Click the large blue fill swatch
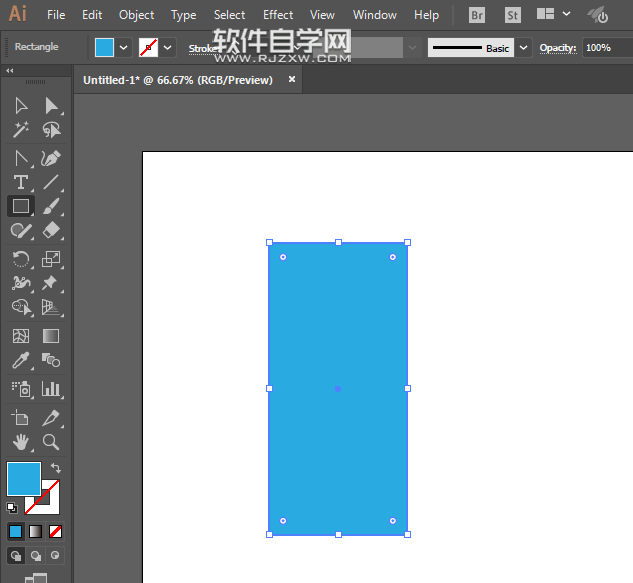This screenshot has width=633, height=583. coord(23,478)
